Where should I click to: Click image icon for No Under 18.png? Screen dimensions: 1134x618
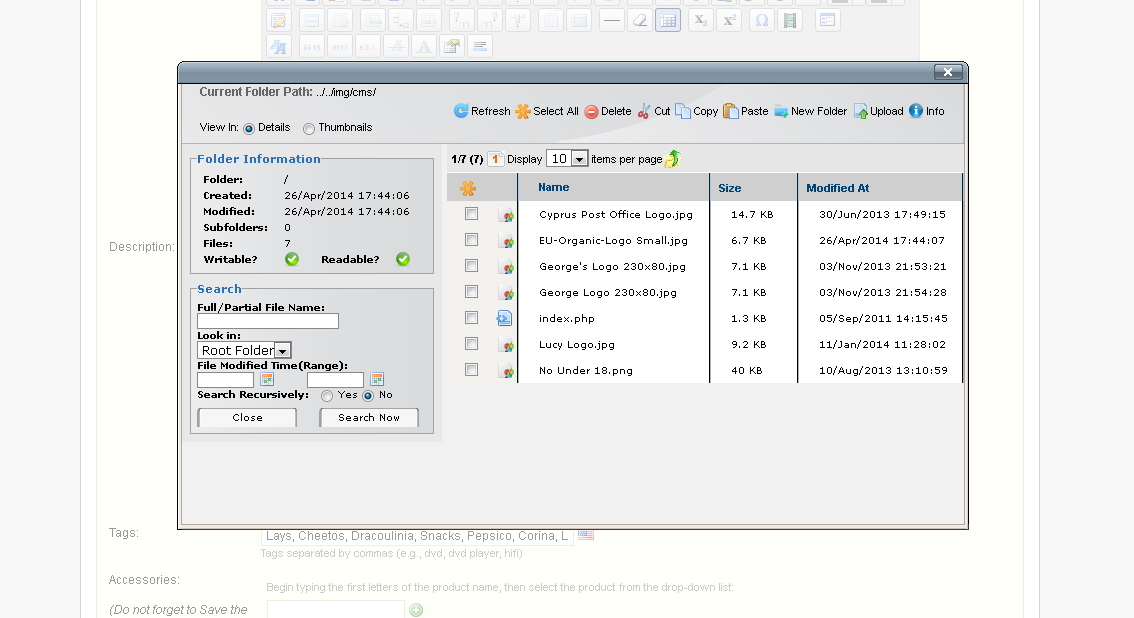506,371
